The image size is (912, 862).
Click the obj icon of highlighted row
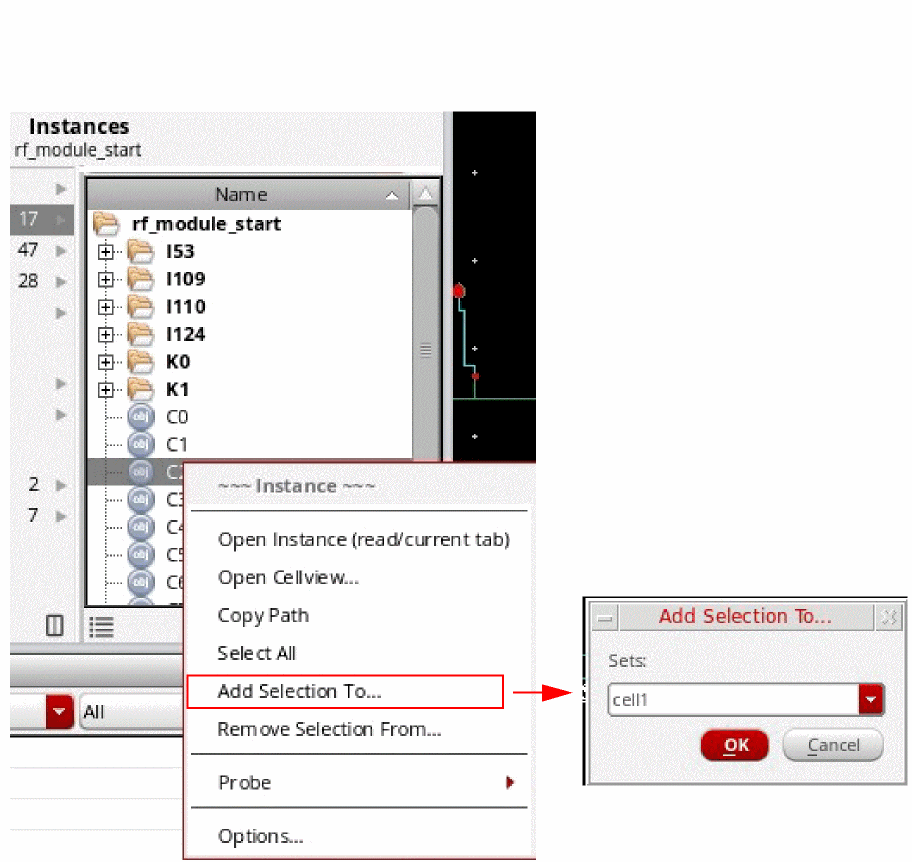pos(141,472)
